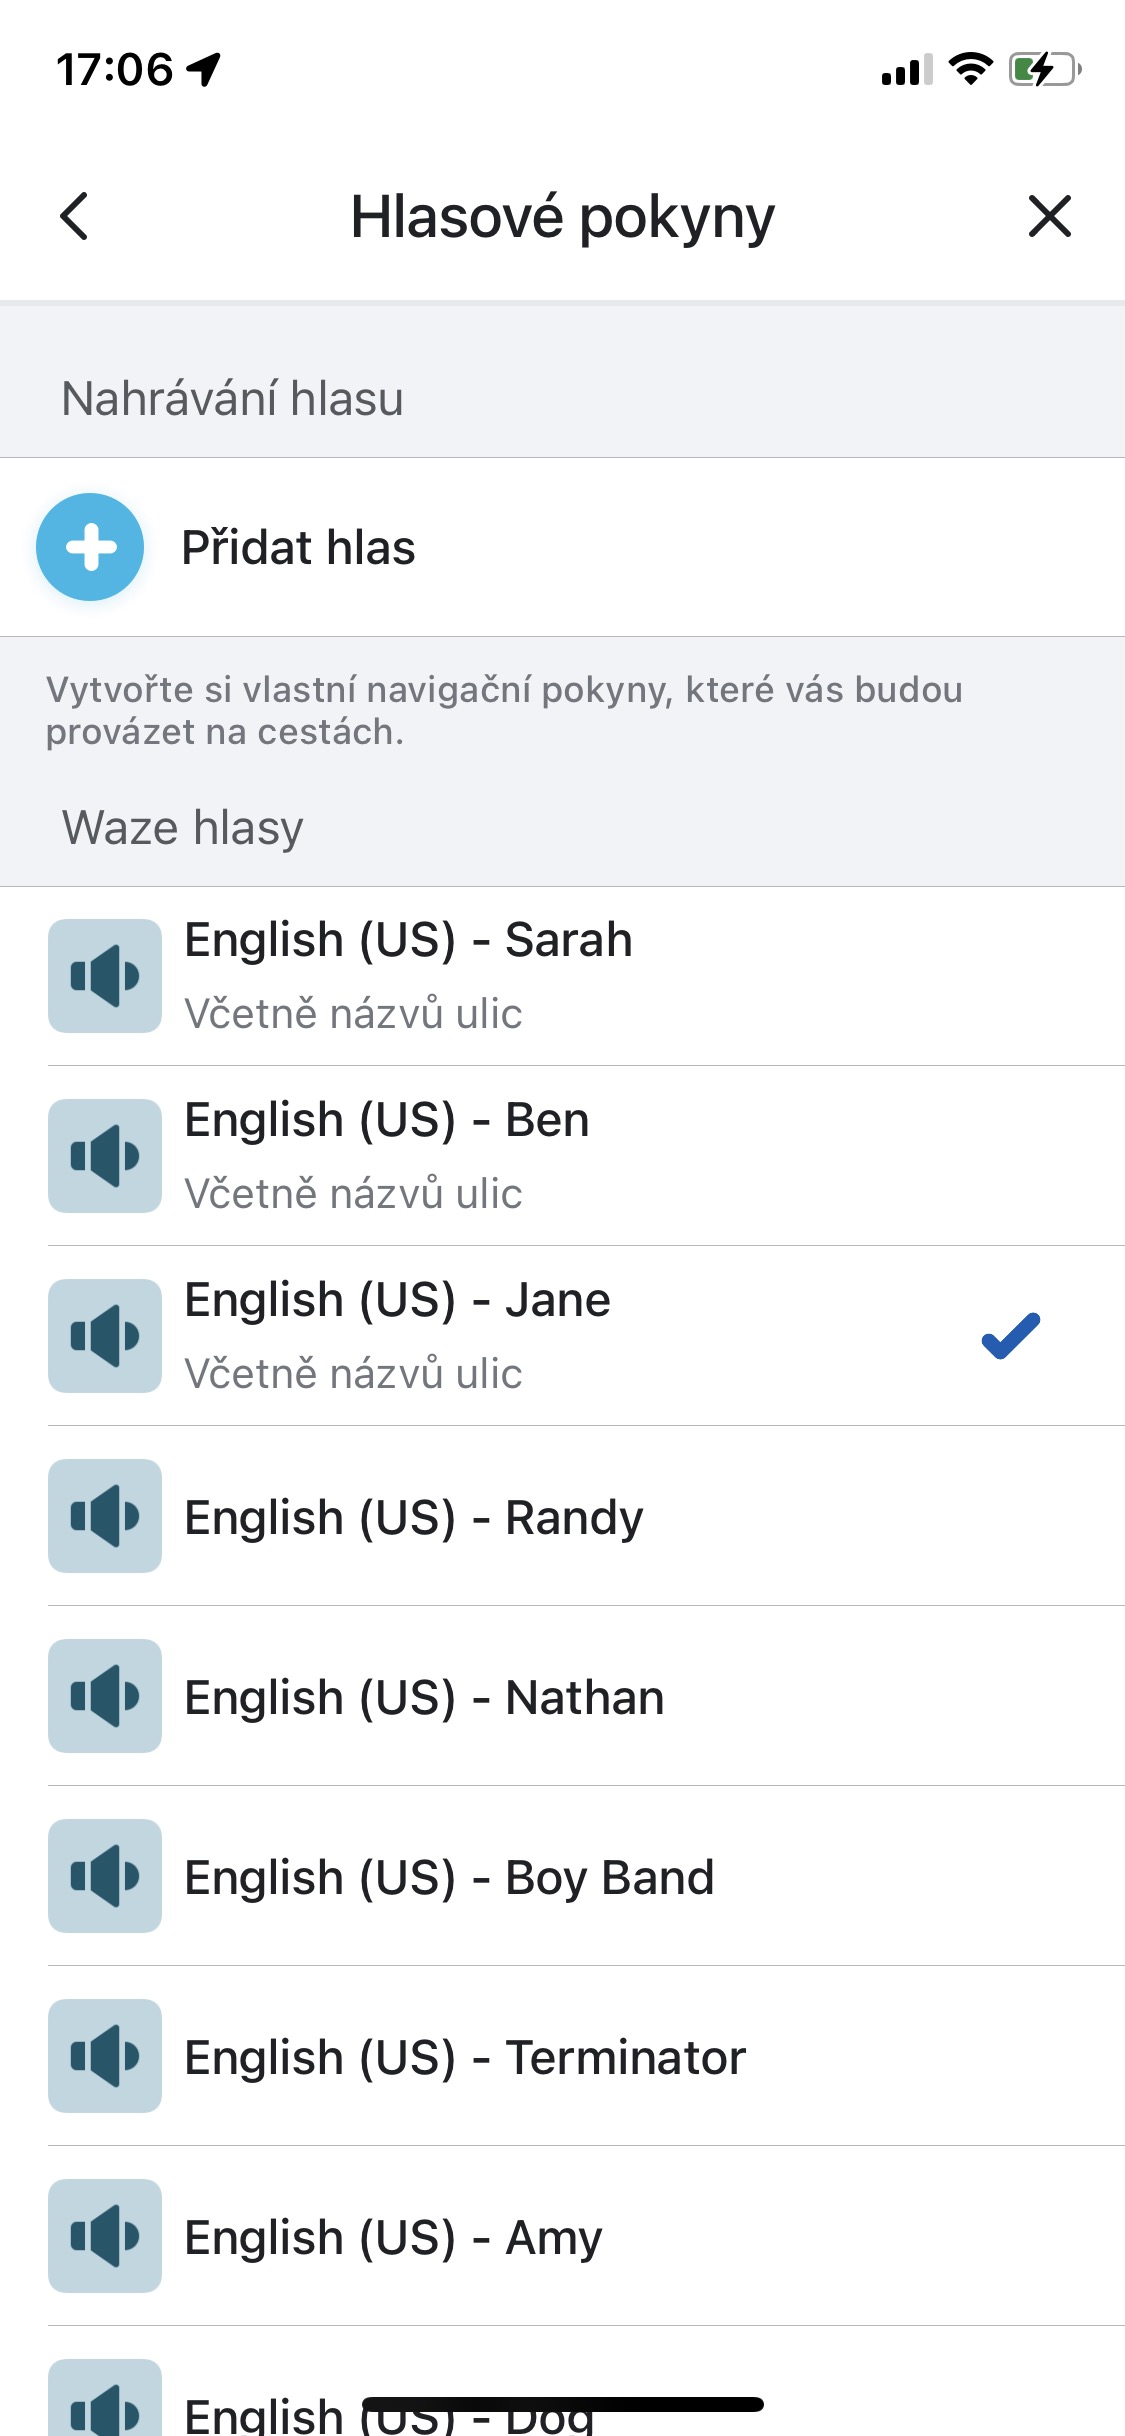Tap the Jane voice speaker icon
1125x2436 pixels.
click(x=105, y=1336)
